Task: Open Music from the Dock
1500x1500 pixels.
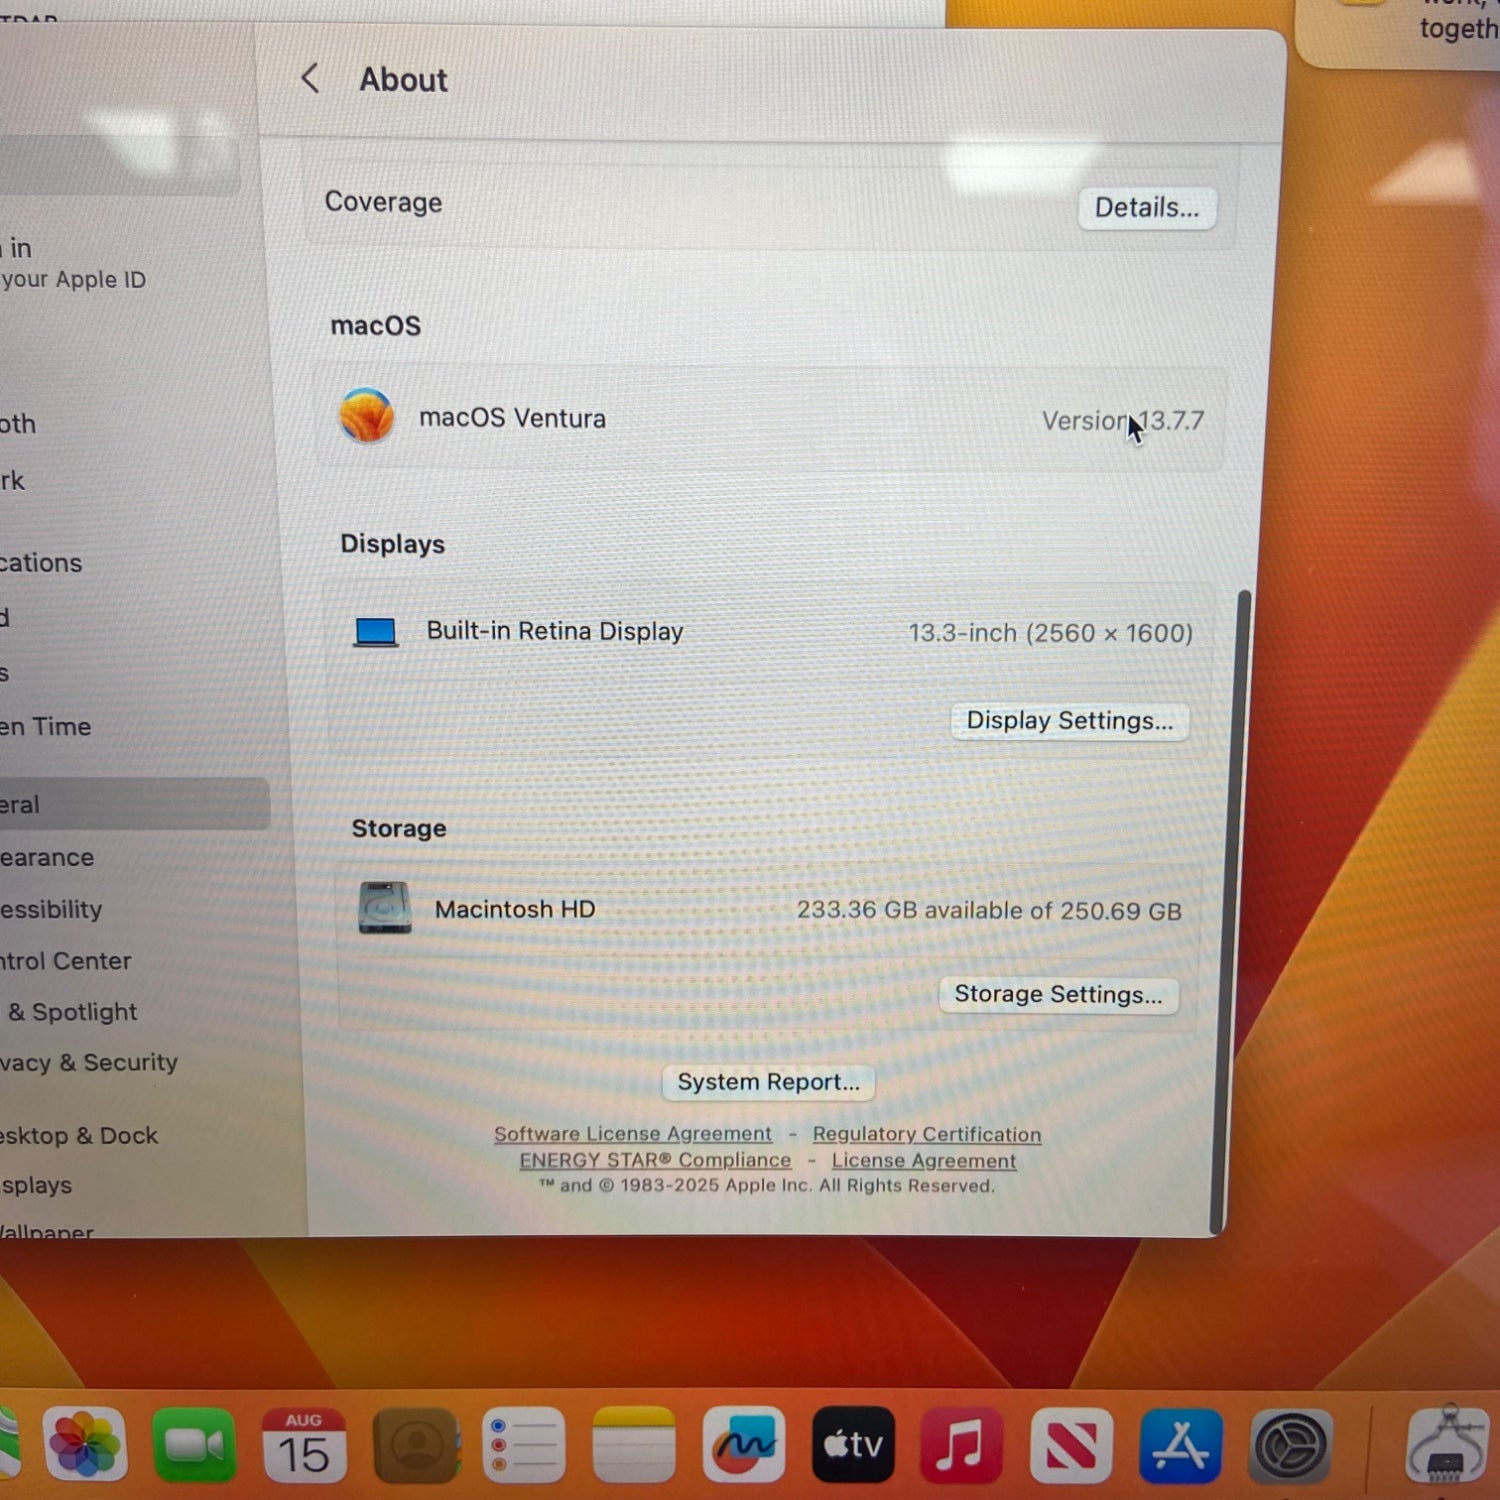Action: (961, 1445)
